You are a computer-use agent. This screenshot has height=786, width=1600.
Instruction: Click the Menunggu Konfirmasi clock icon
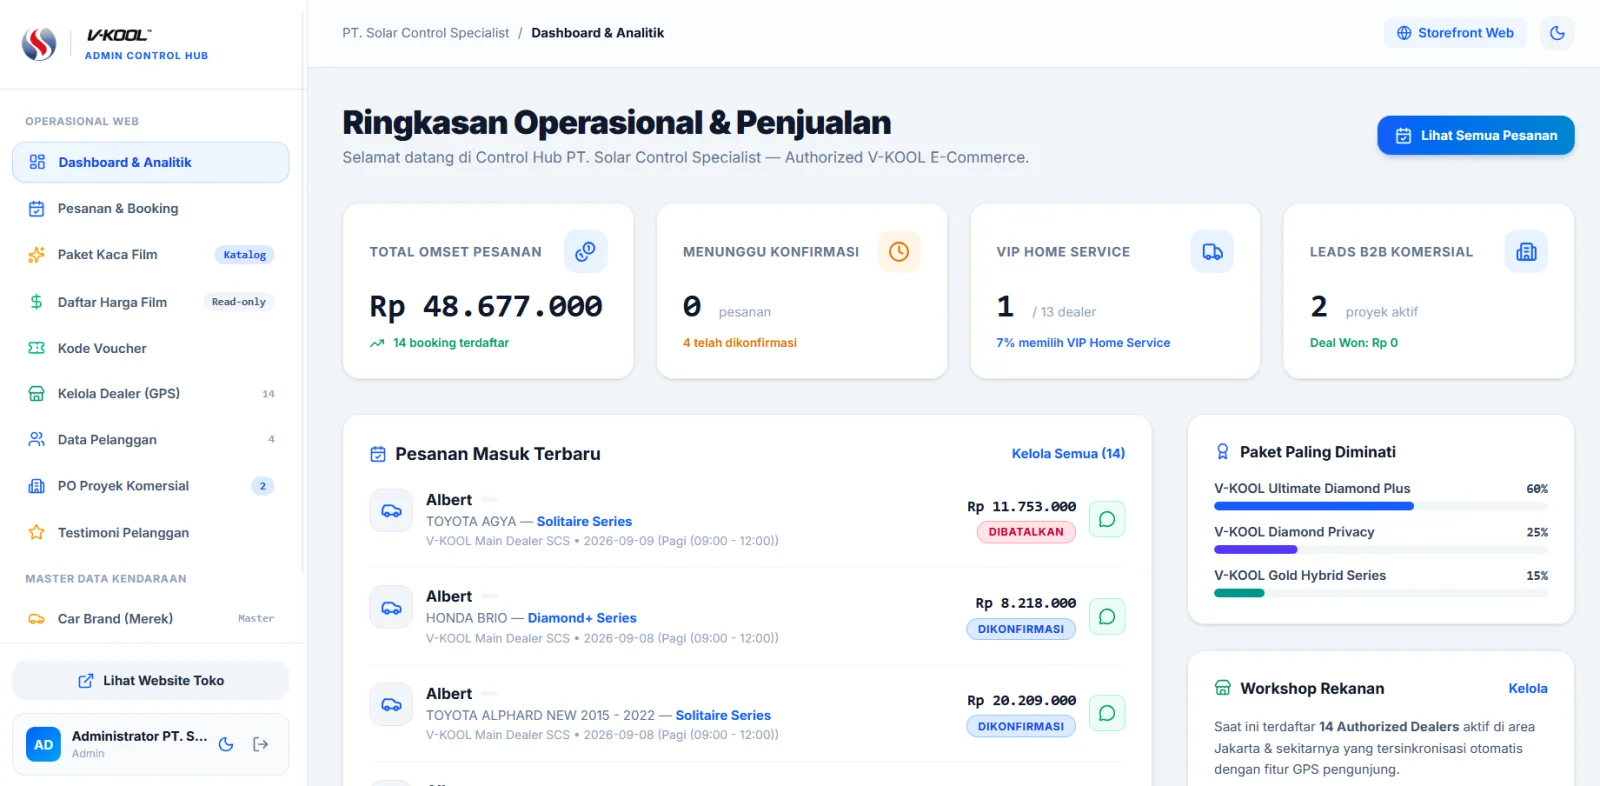tap(899, 251)
